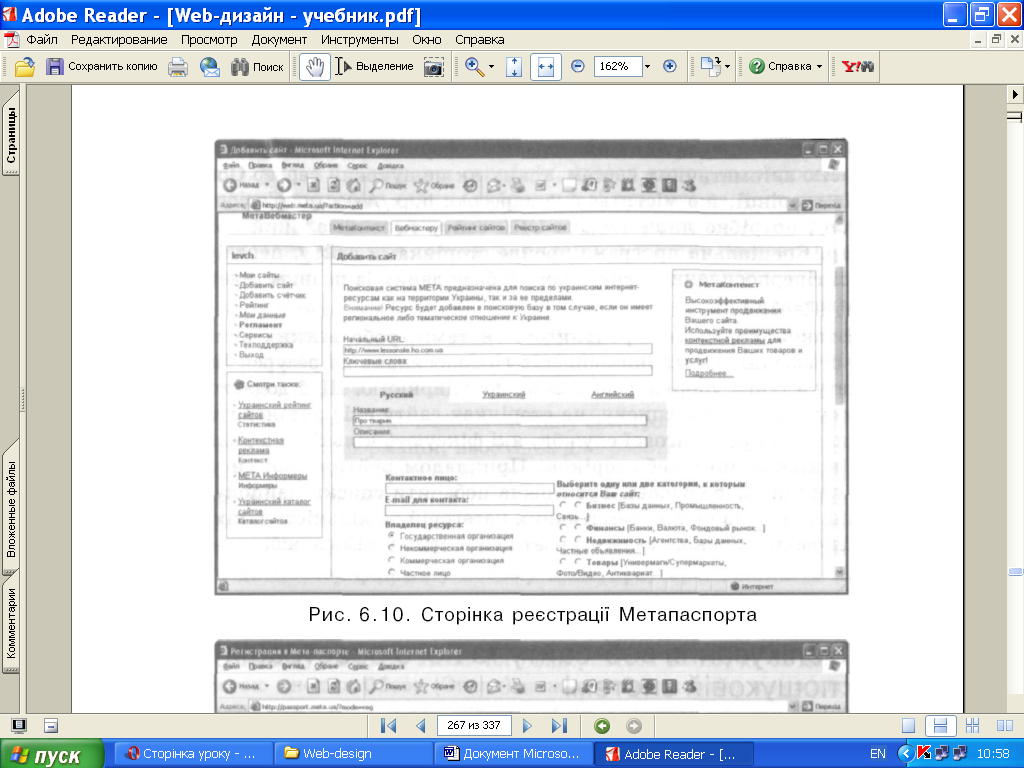Jump to the last page
Screen dimensions: 1024x768
pos(559,726)
